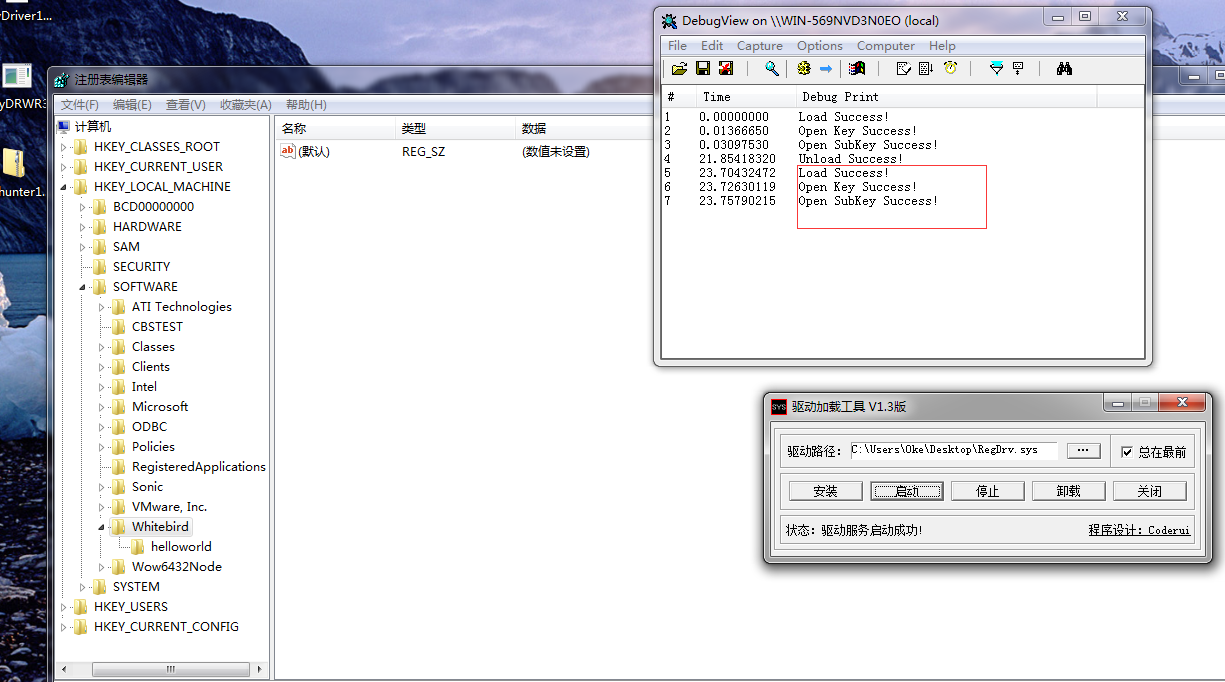Expand the HARDWARE key
Viewport: 1225px width, 682px height.
[84, 227]
